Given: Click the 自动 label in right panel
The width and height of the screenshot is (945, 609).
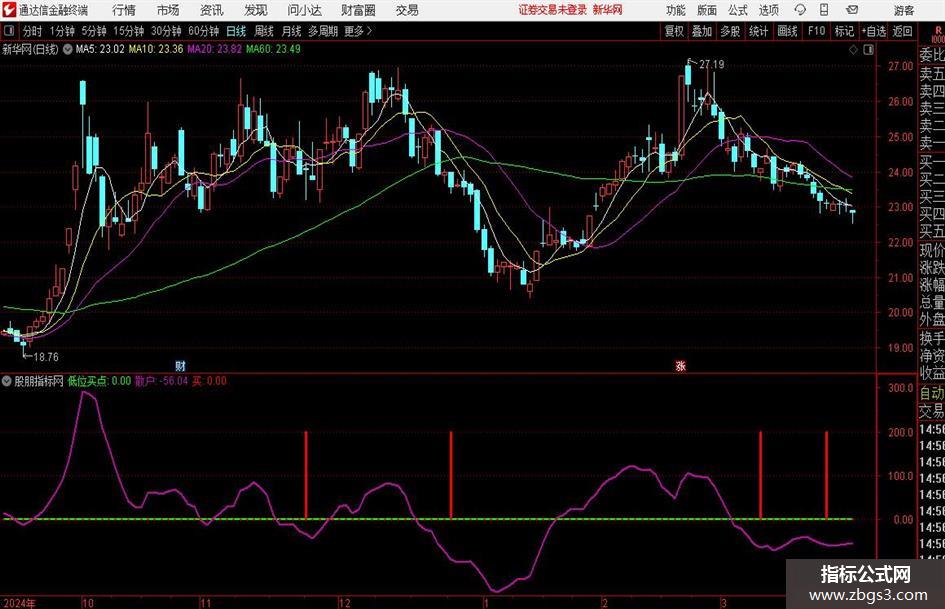Looking at the screenshot, I should [x=931, y=393].
